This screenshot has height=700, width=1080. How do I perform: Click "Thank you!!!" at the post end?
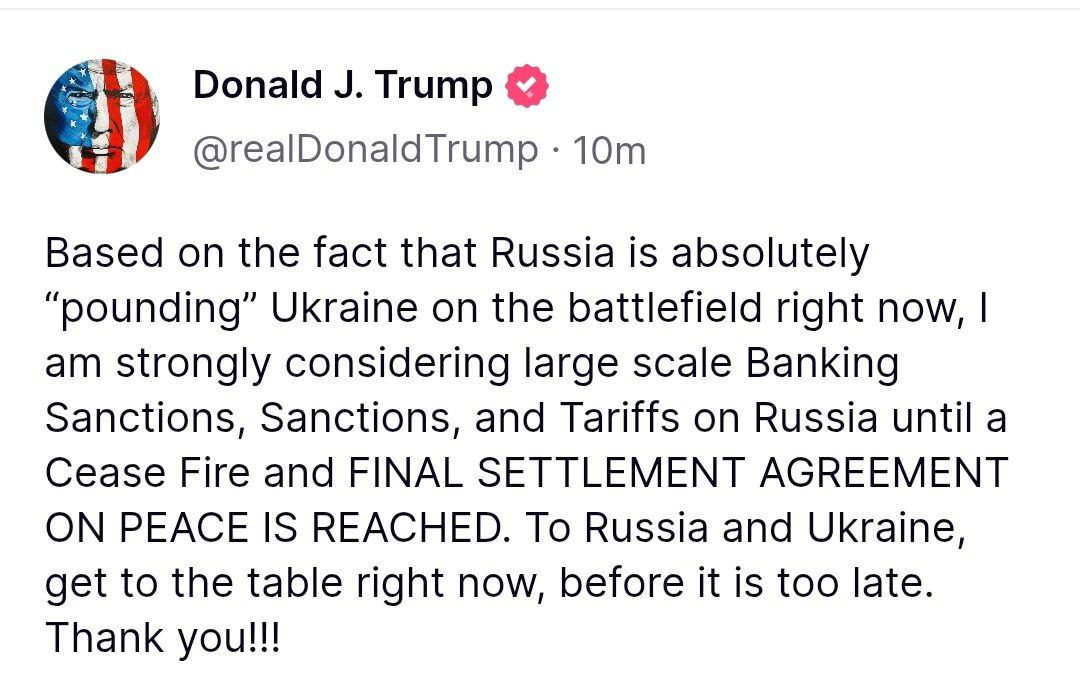pyautogui.click(x=163, y=636)
